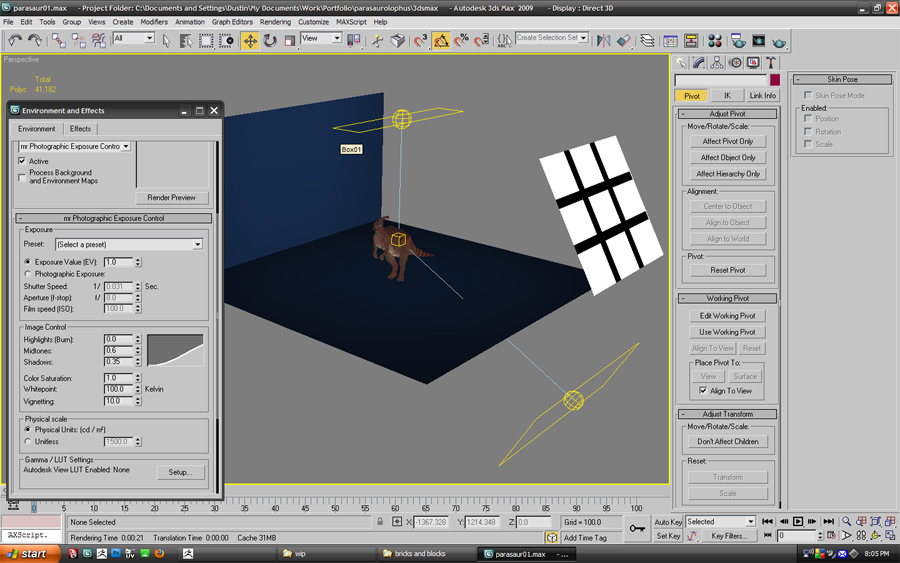Viewport: 900px width, 563px height.
Task: Open the Graph Editors menu
Action: [x=232, y=22]
